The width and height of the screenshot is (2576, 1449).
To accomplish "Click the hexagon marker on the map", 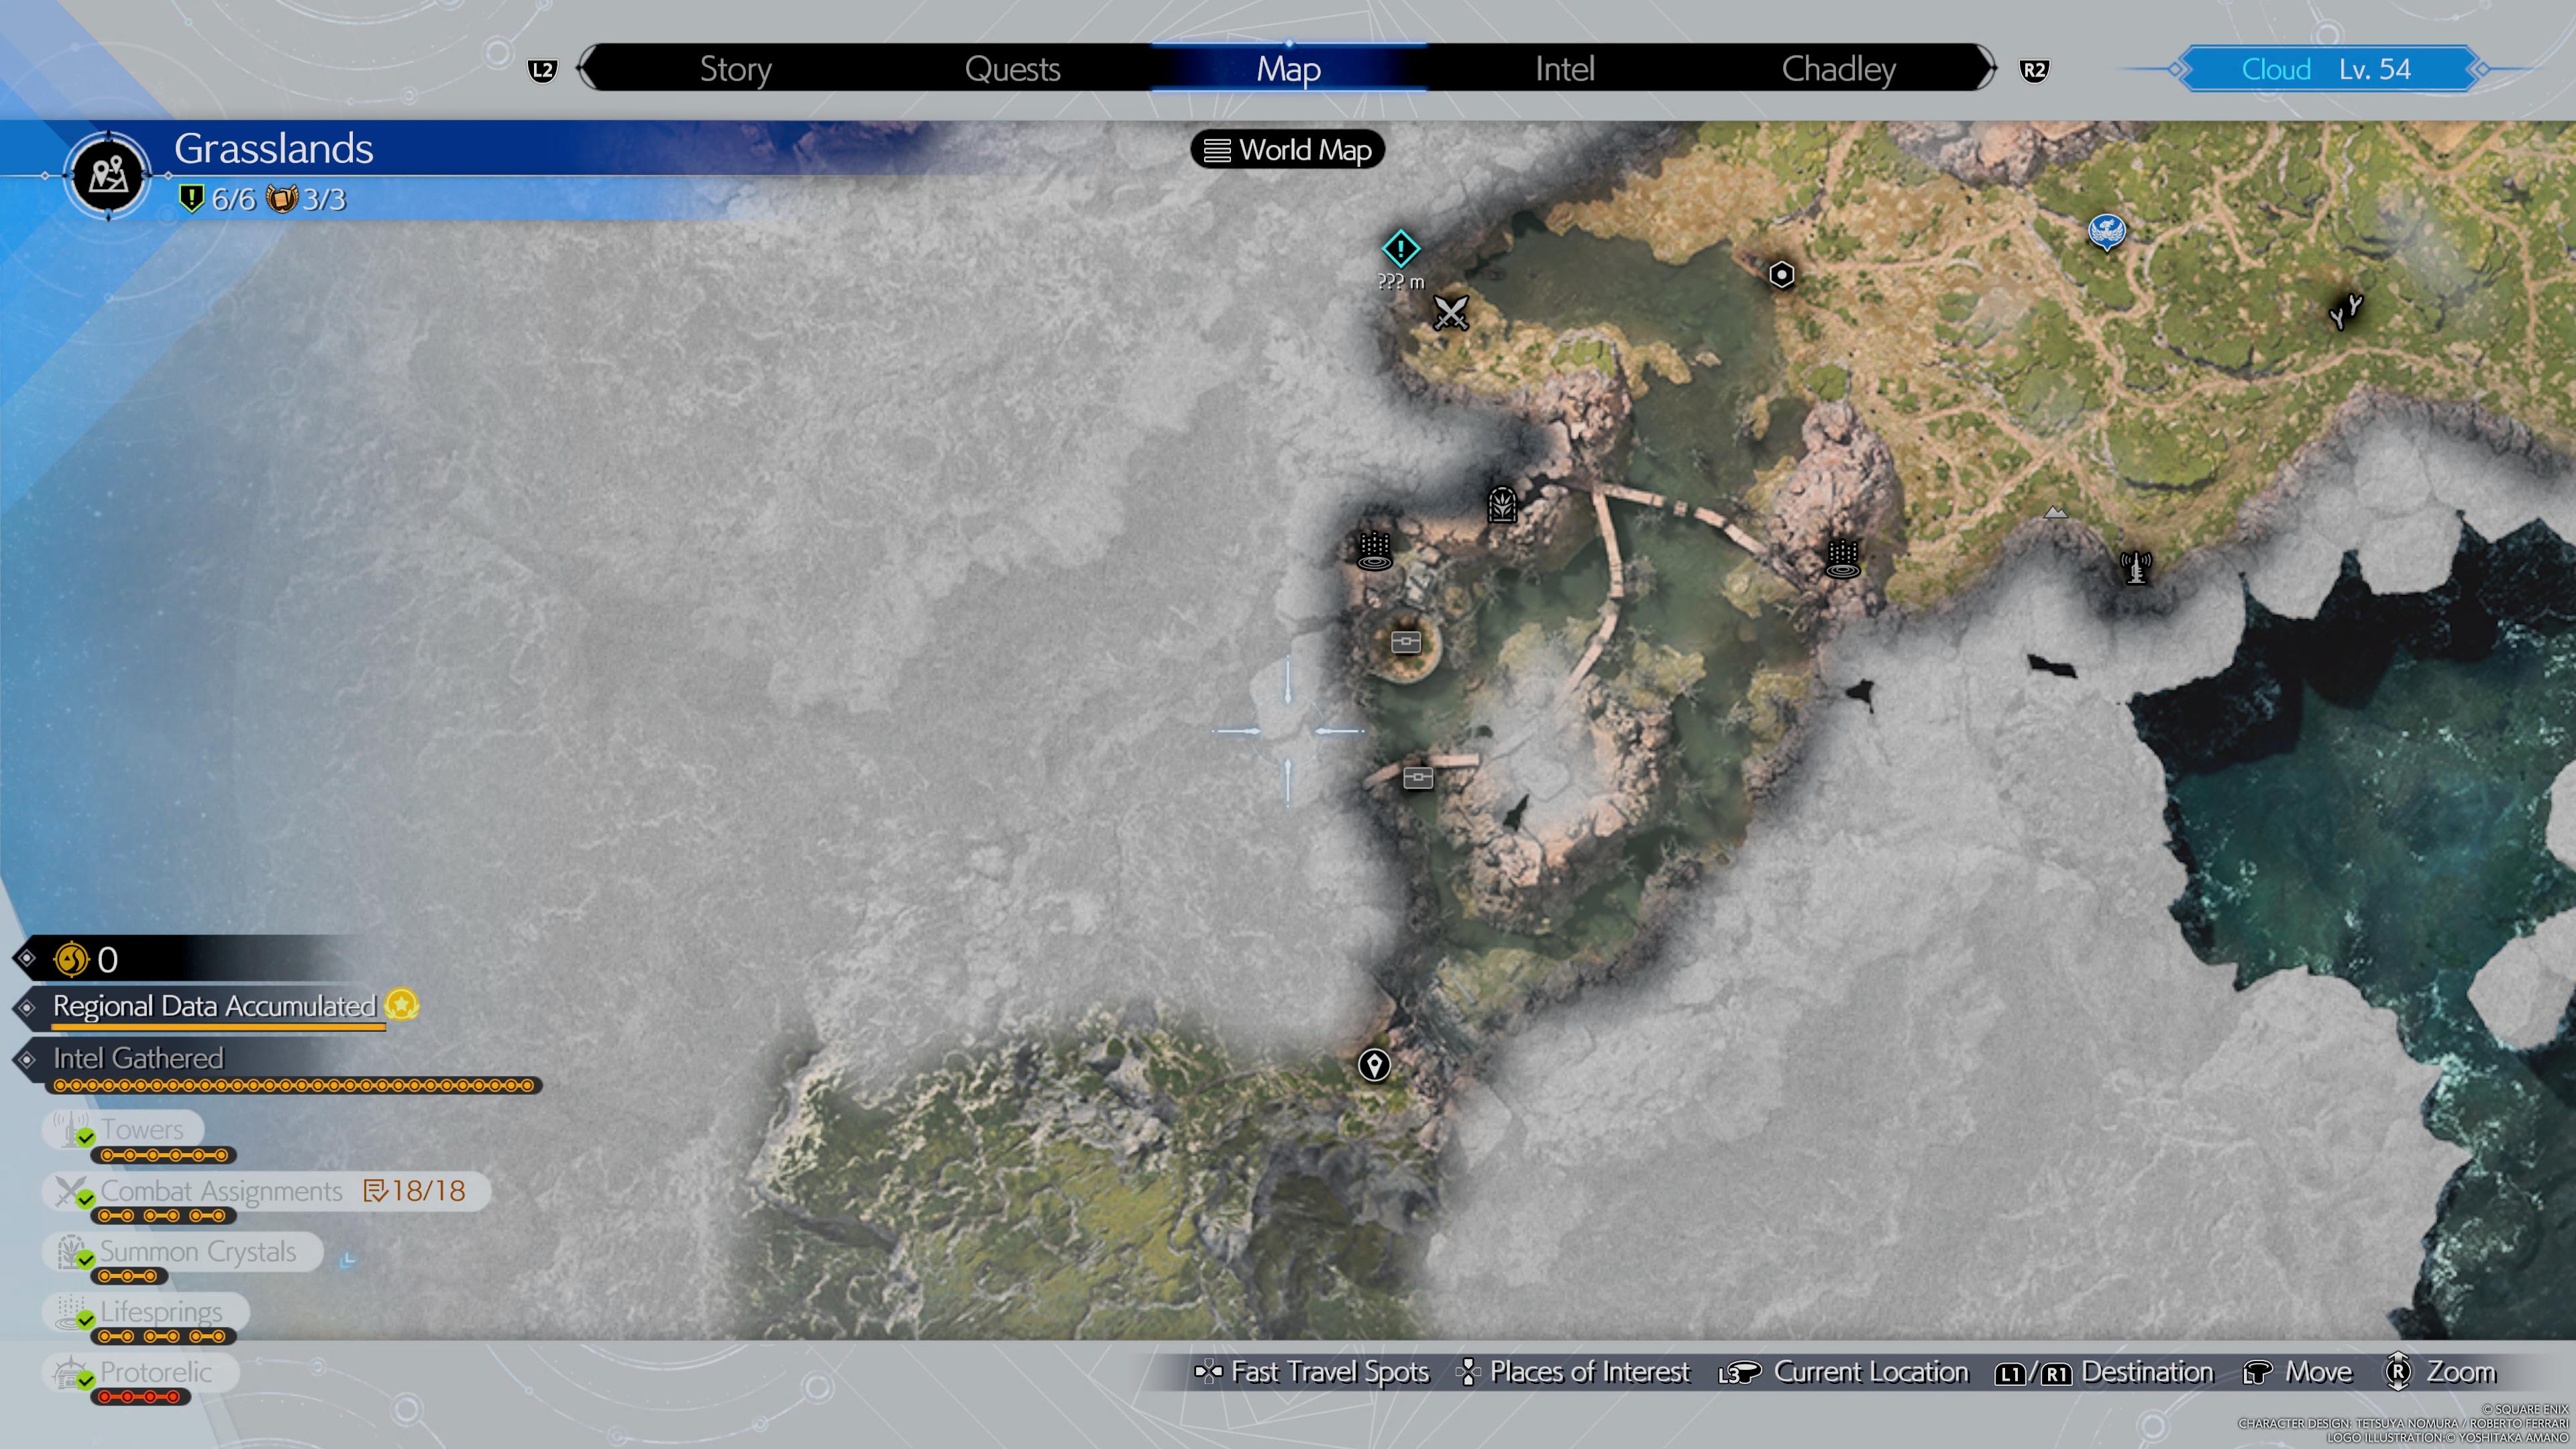I will pyautogui.click(x=1781, y=275).
